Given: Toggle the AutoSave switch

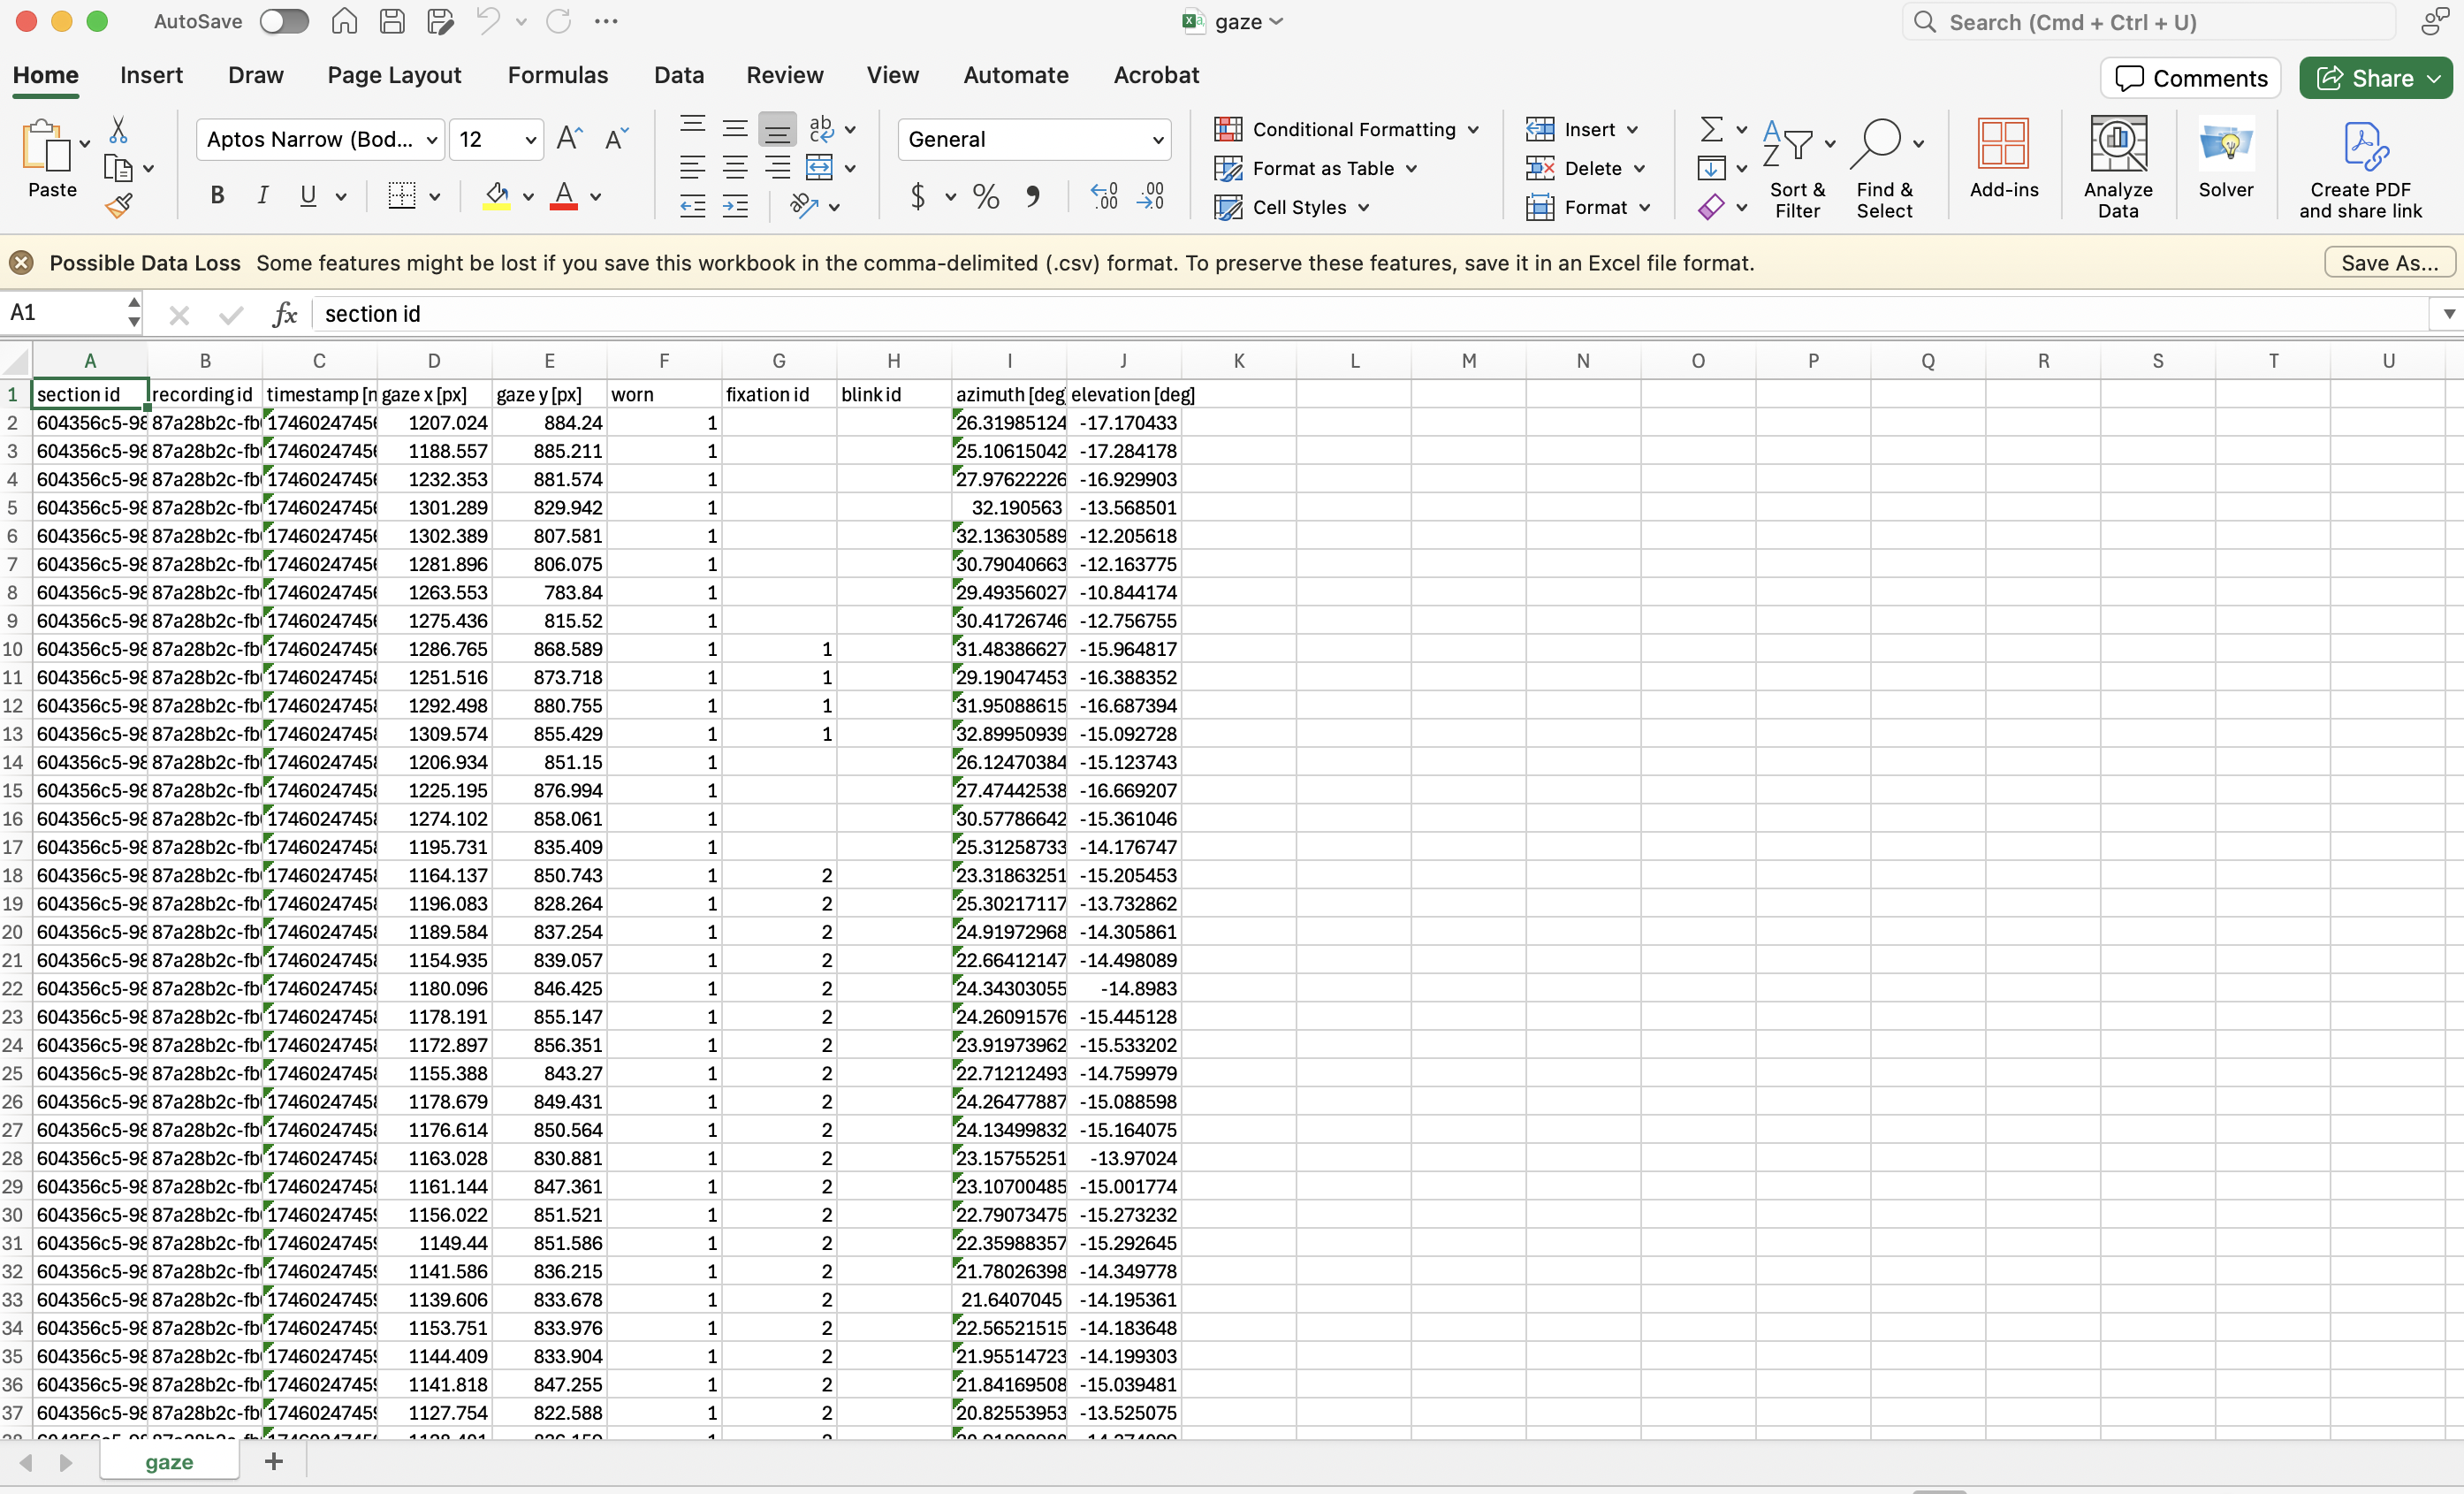Looking at the screenshot, I should pyautogui.click(x=284, y=22).
